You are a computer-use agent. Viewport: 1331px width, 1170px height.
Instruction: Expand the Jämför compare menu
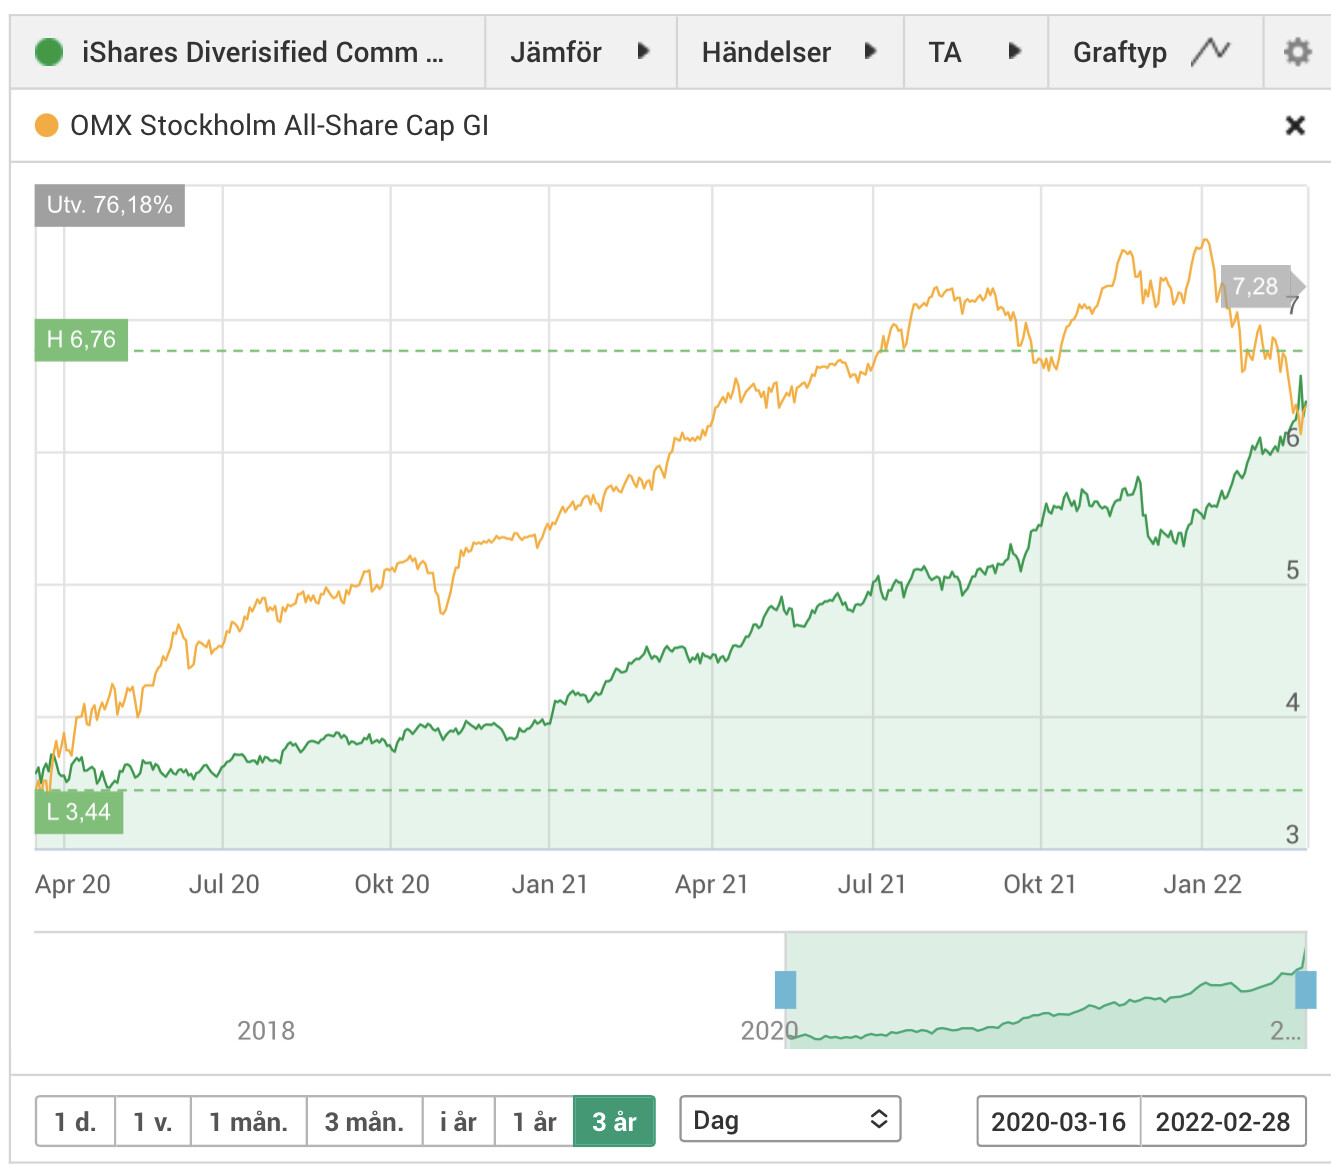[x=580, y=52]
